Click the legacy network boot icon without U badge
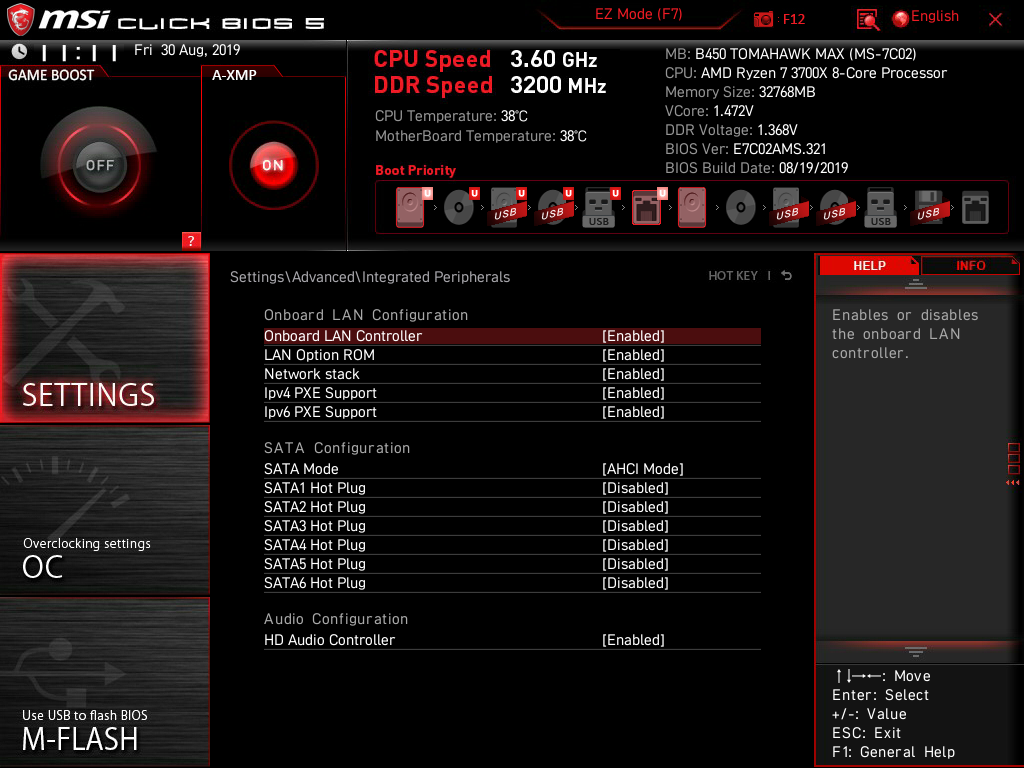This screenshot has height=768, width=1024. click(976, 208)
